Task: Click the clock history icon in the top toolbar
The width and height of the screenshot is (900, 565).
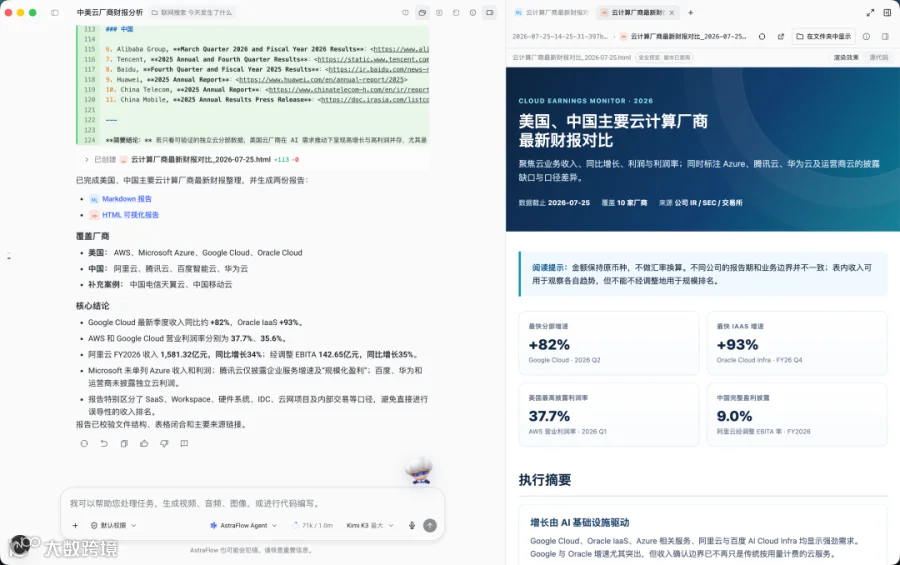Action: coord(472,12)
